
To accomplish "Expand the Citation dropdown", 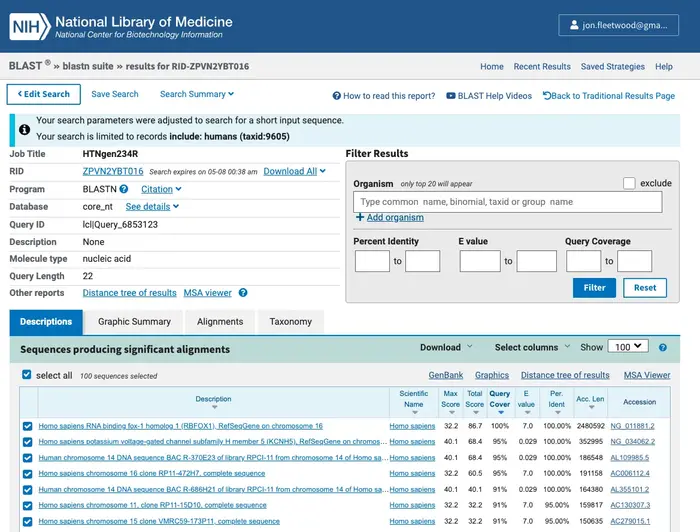I will click(161, 189).
